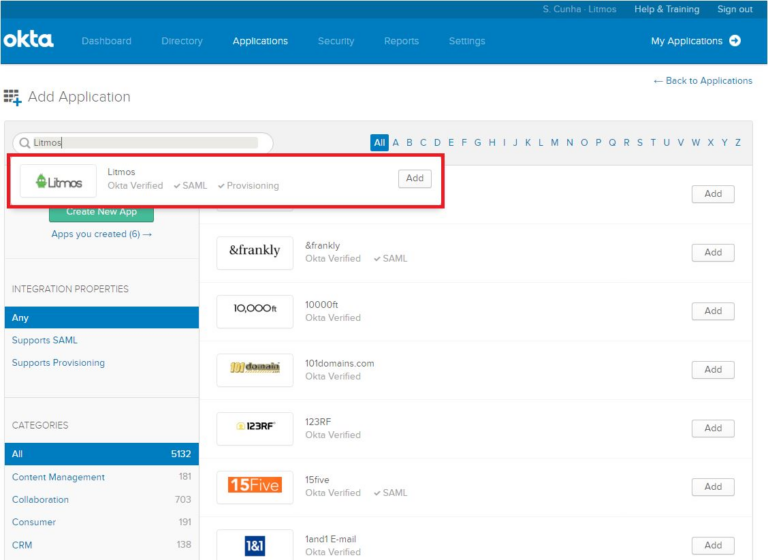
Task: Click the Litmos logo thumbnail
Action: click(x=58, y=181)
